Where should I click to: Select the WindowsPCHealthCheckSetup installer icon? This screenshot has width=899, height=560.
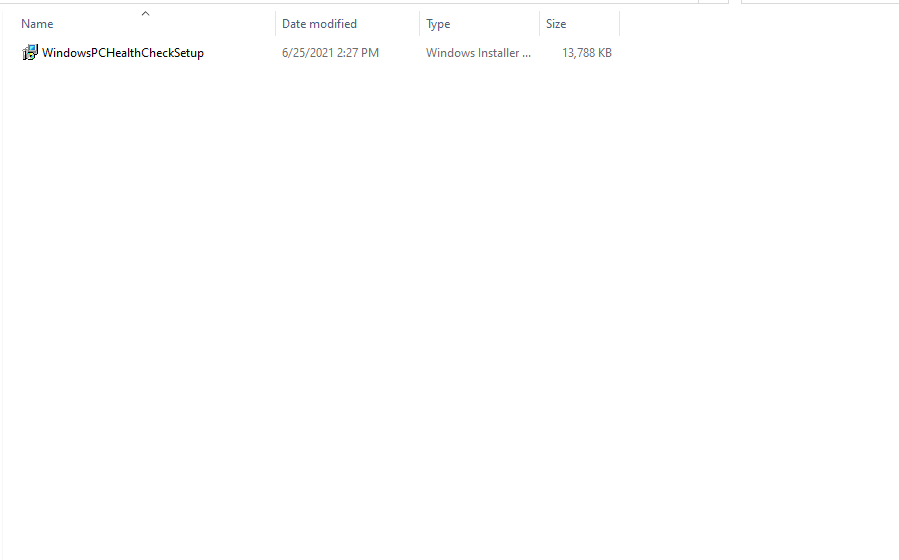[x=30, y=53]
